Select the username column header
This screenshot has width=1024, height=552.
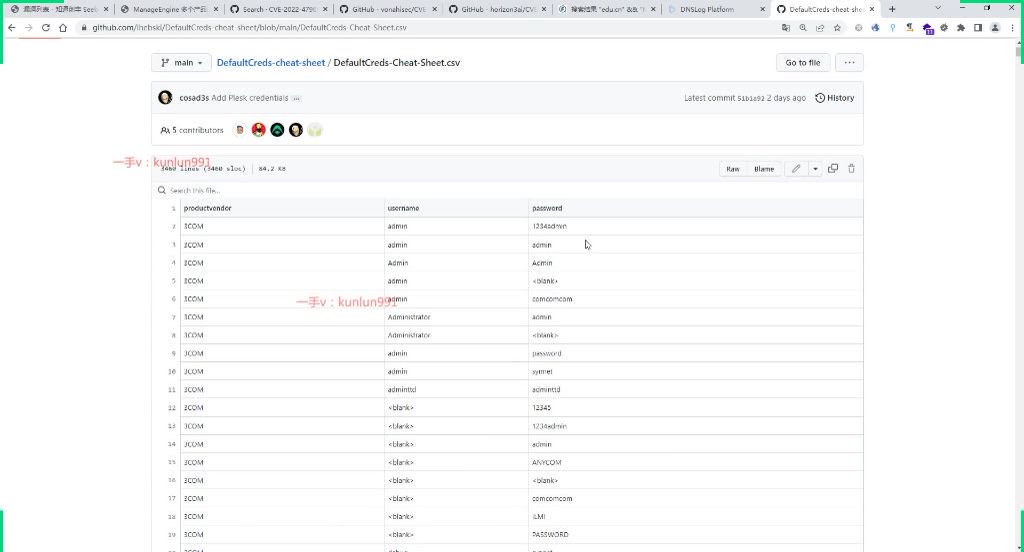coord(404,208)
